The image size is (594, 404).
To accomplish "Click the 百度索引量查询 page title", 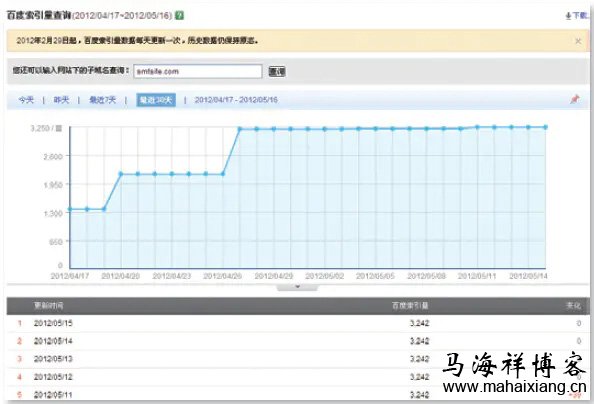I will 39,16.
